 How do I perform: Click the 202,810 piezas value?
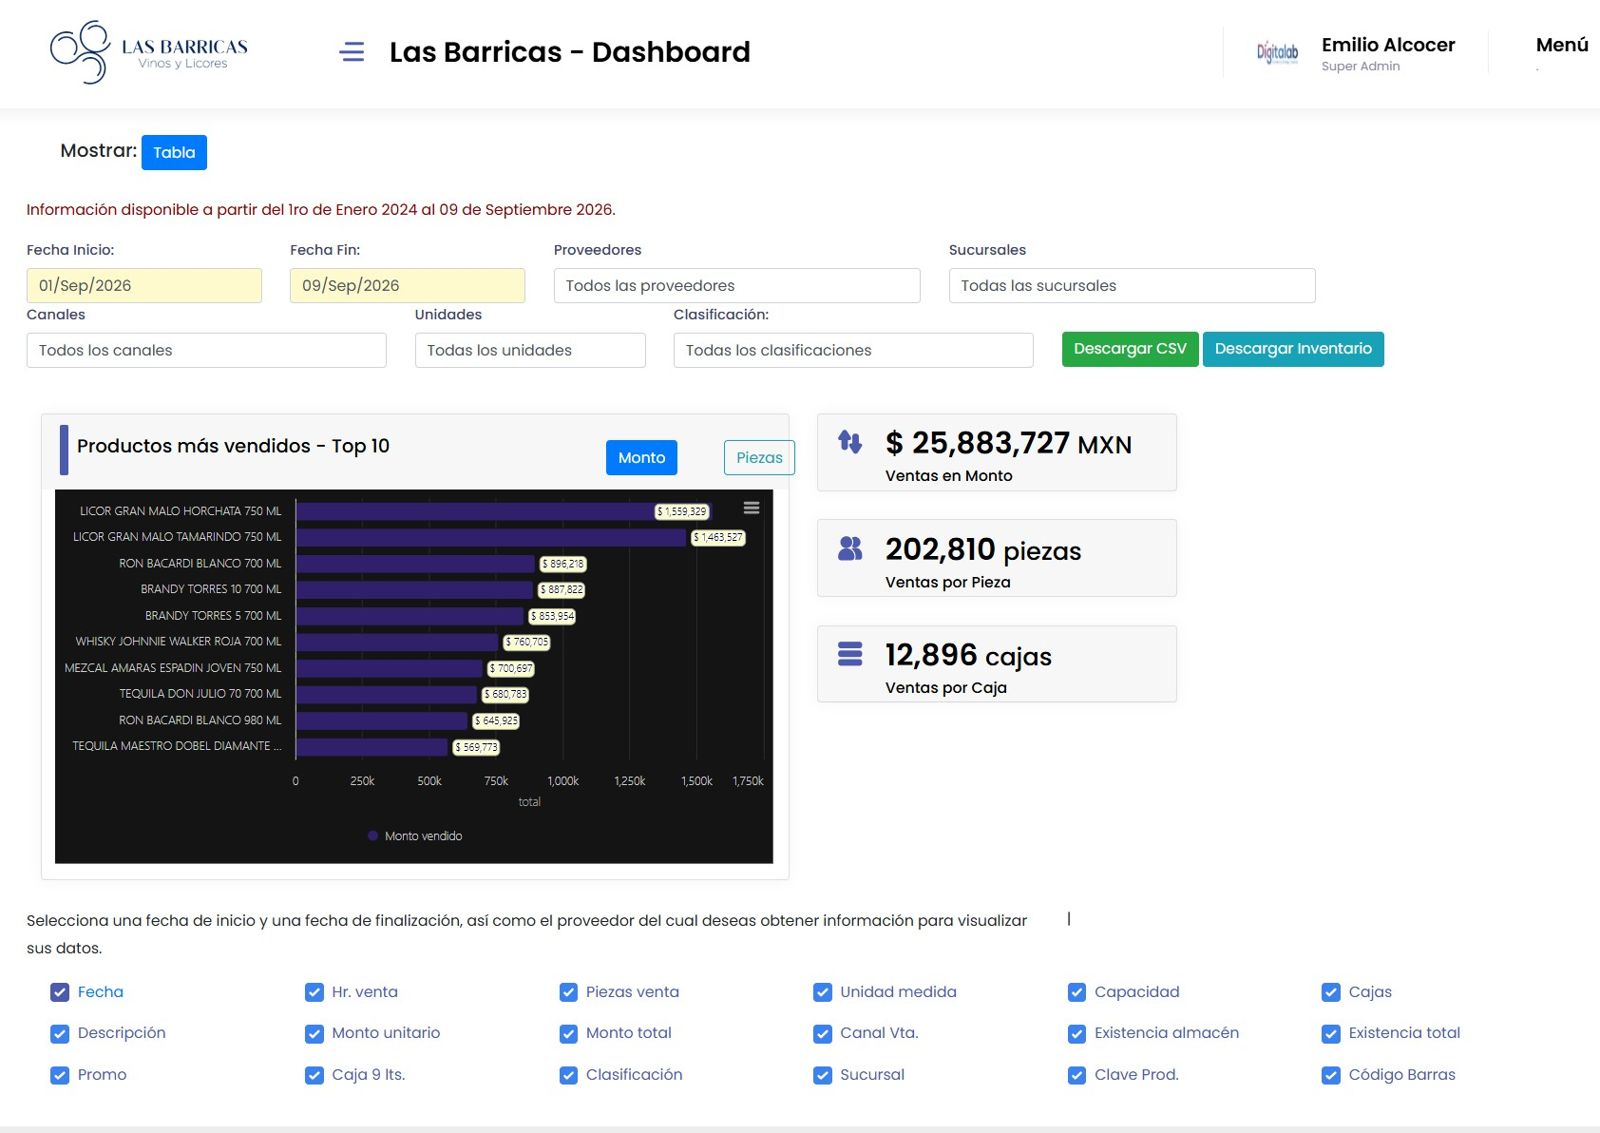point(983,549)
